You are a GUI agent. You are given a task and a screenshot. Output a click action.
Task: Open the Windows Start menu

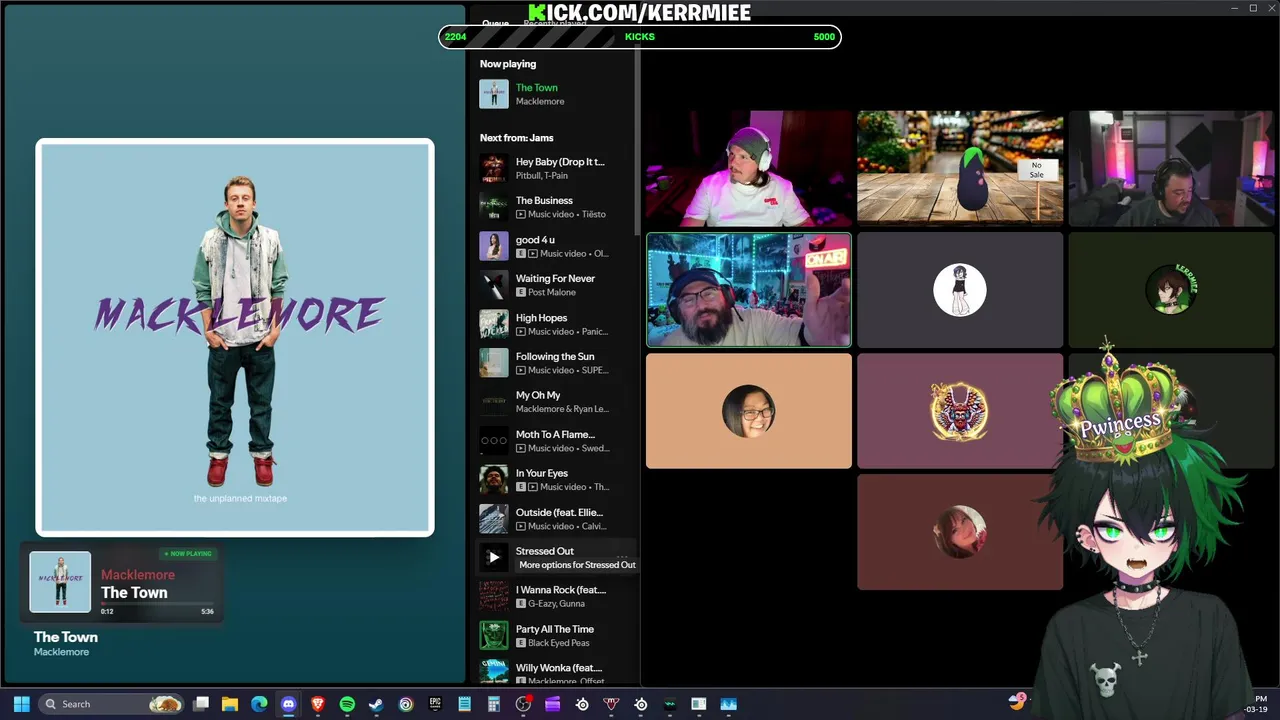pyautogui.click(x=21, y=704)
